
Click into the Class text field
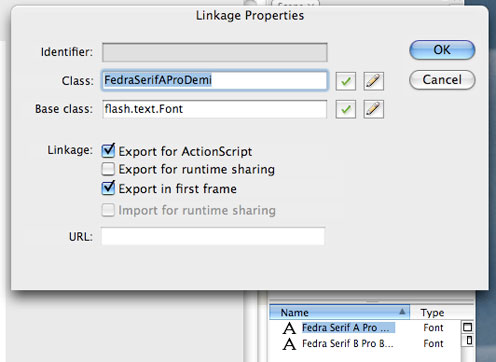pyautogui.click(x=215, y=80)
